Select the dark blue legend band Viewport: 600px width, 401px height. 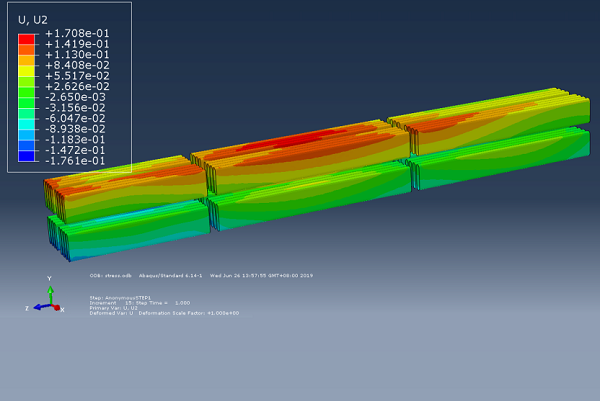(x=27, y=155)
